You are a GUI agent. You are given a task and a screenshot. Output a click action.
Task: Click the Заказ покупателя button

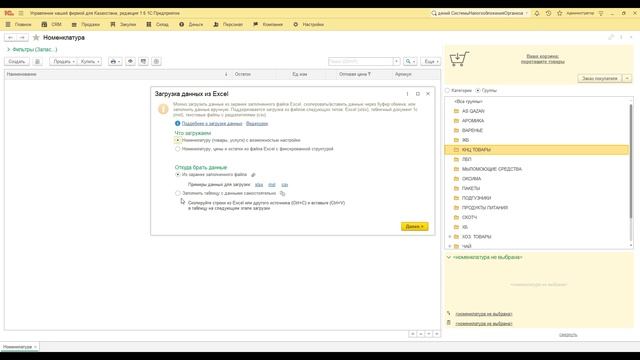[x=600, y=78]
